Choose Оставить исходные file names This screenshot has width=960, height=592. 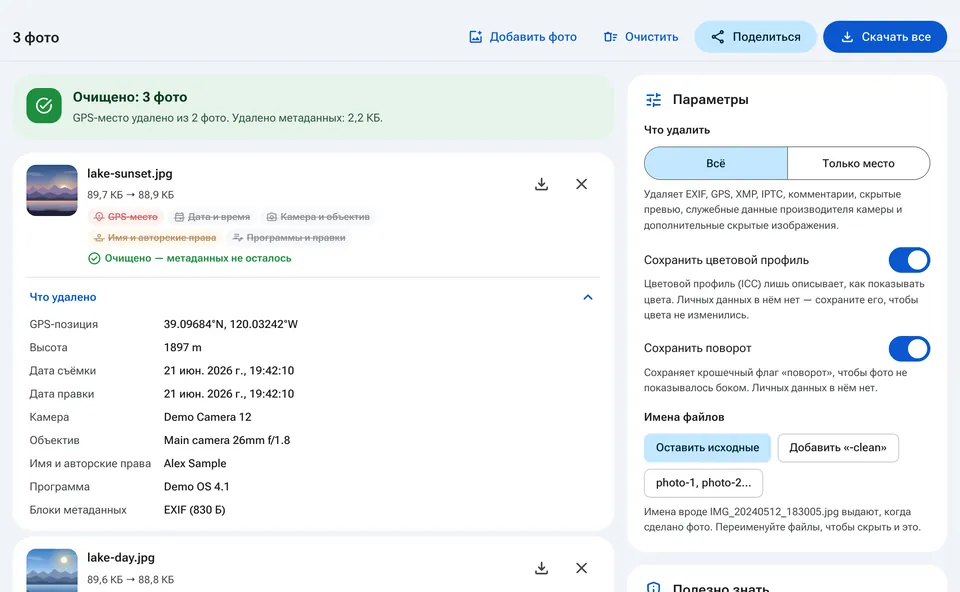707,448
